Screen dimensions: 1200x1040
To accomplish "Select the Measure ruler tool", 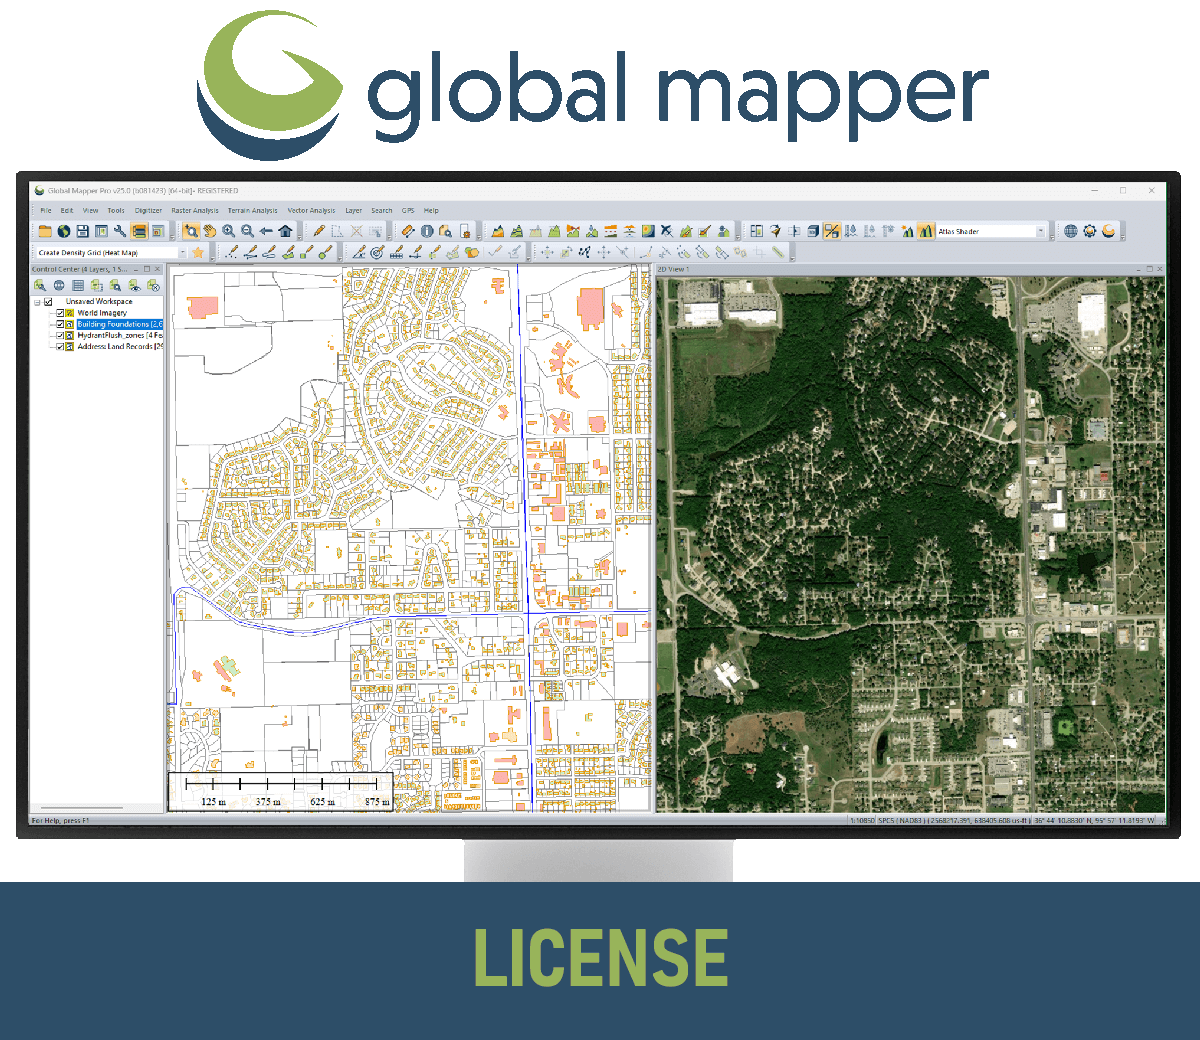I will [x=407, y=231].
